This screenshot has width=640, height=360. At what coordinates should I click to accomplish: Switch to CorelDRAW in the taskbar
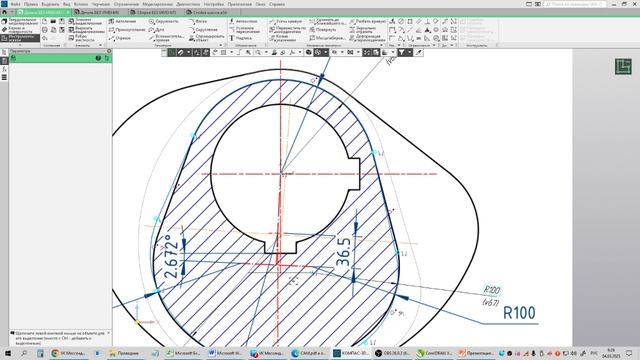coord(435,353)
